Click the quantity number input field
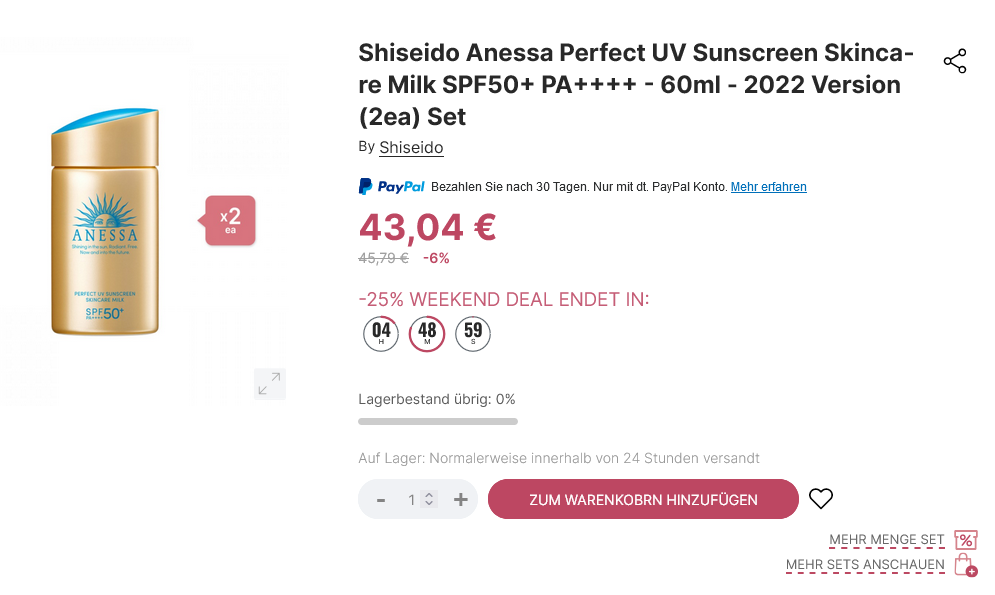This screenshot has height=595, width=995. (x=411, y=499)
